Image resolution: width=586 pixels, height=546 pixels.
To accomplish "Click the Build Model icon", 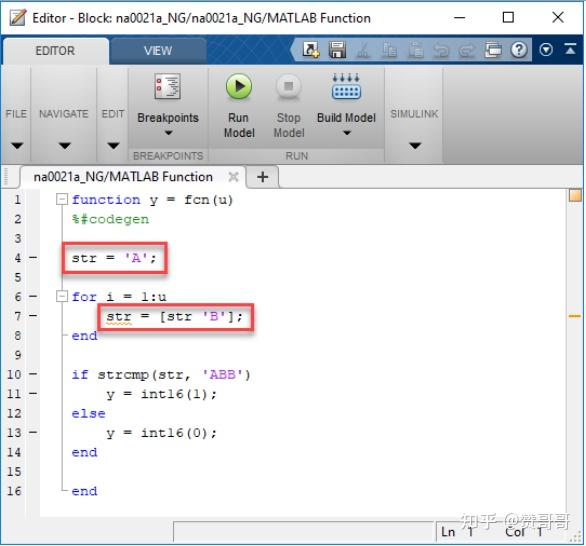I will [x=346, y=86].
